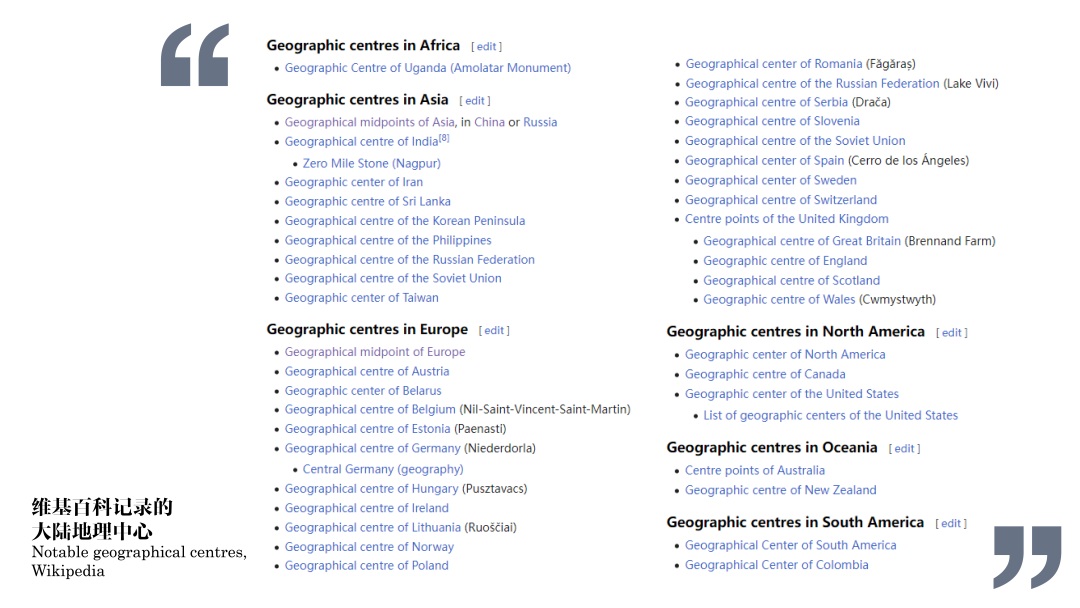Viewport: 1080px width, 608px height.
Task: Open Geographic Centre of Uganda link
Action: coord(427,68)
